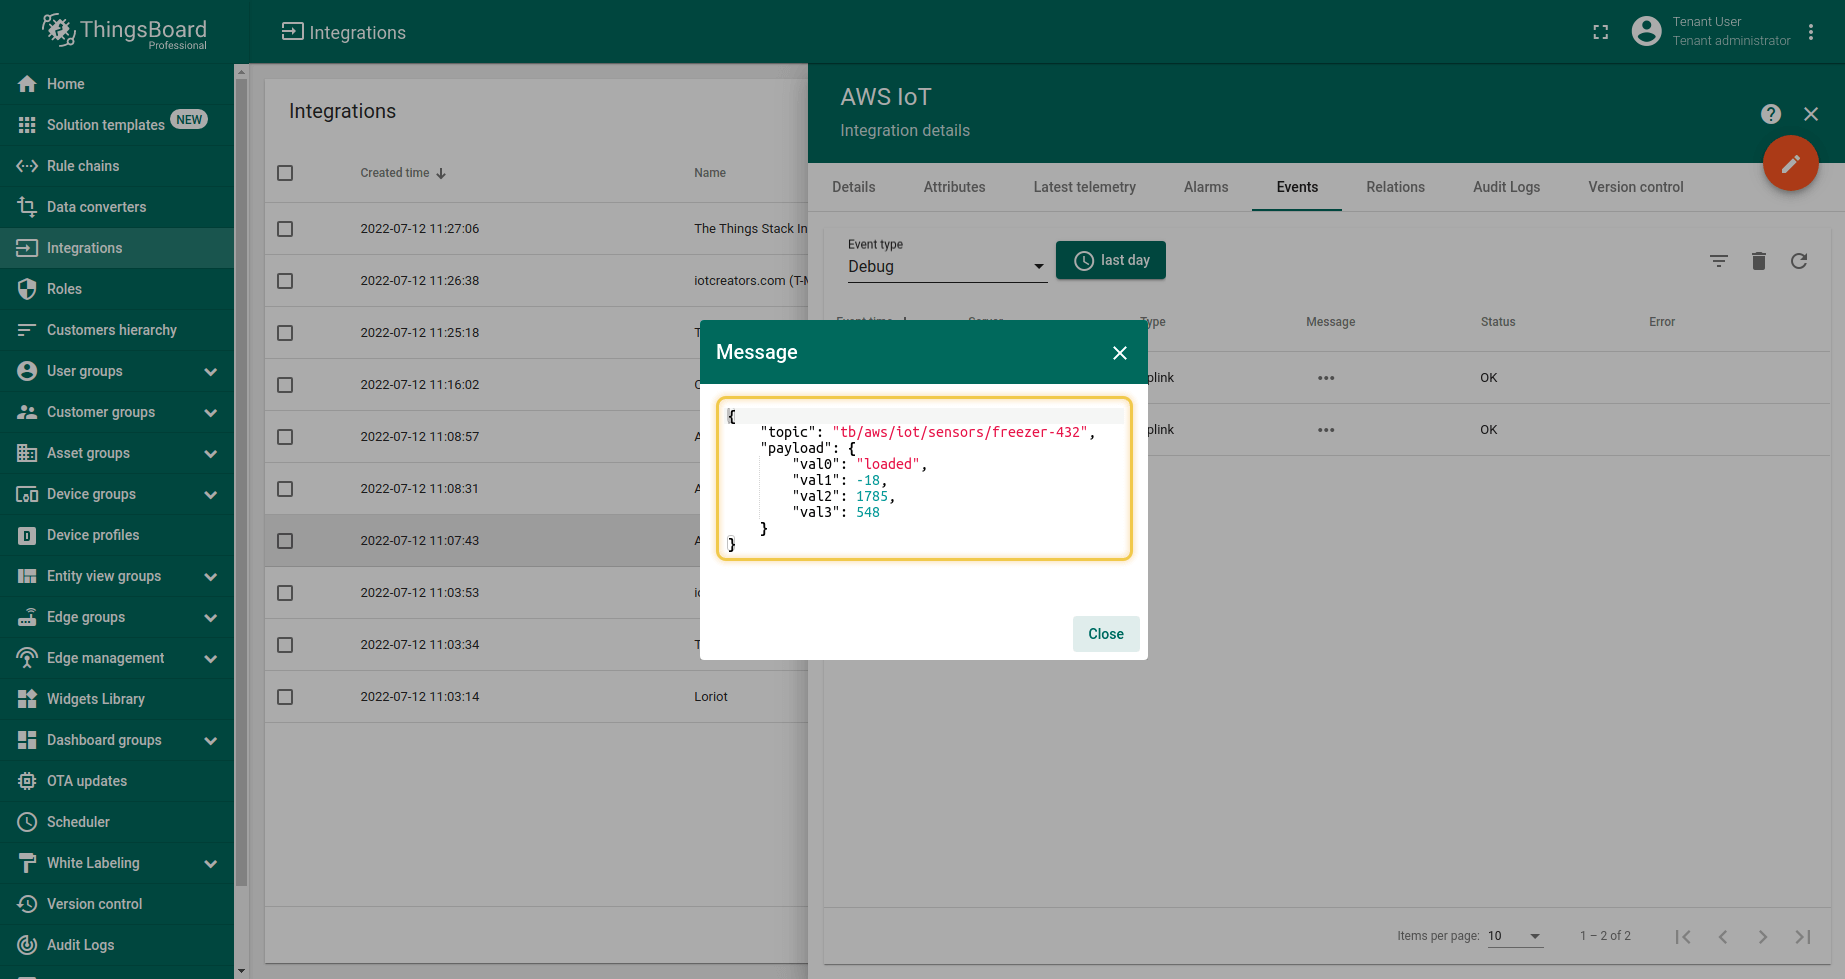Viewport: 1845px width, 979px height.
Task: Switch to the Latest telemetry tab
Action: (x=1084, y=187)
